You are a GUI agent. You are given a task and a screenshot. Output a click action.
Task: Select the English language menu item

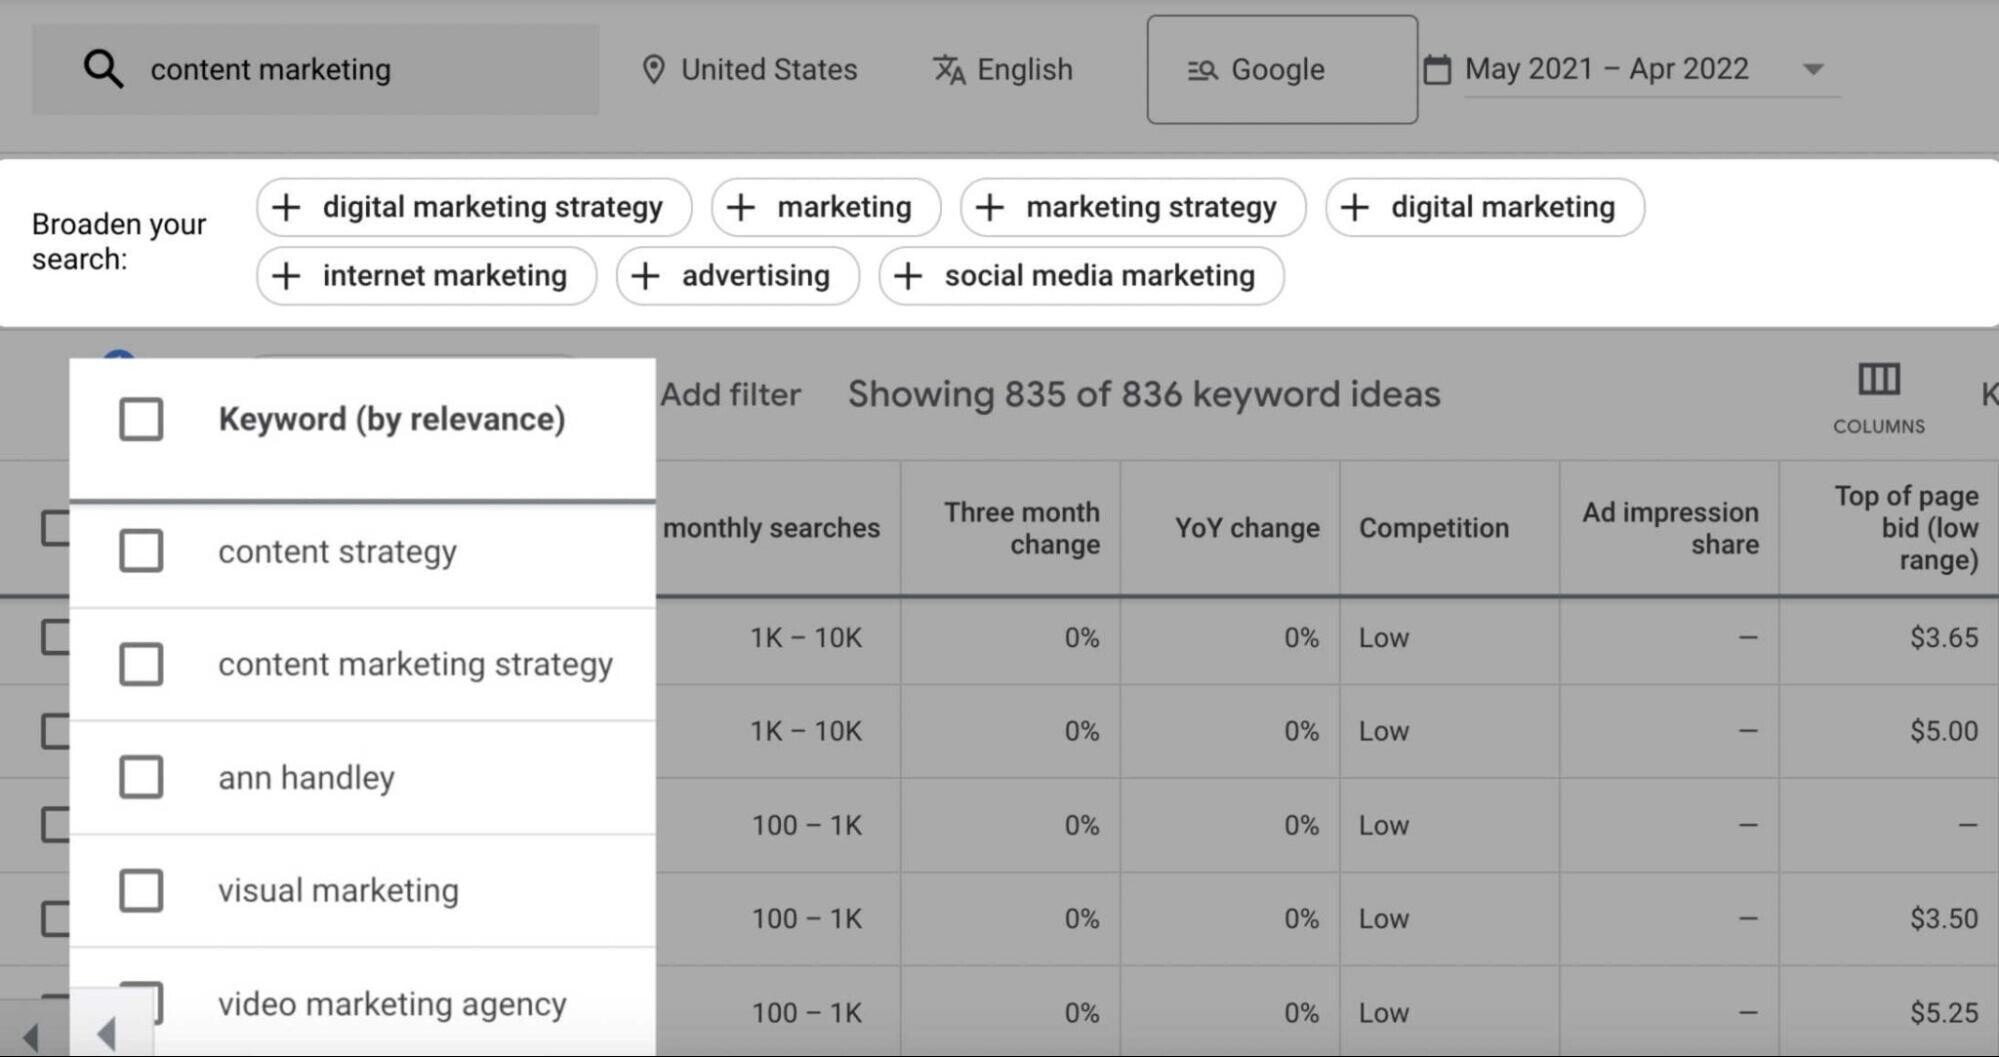click(1026, 70)
